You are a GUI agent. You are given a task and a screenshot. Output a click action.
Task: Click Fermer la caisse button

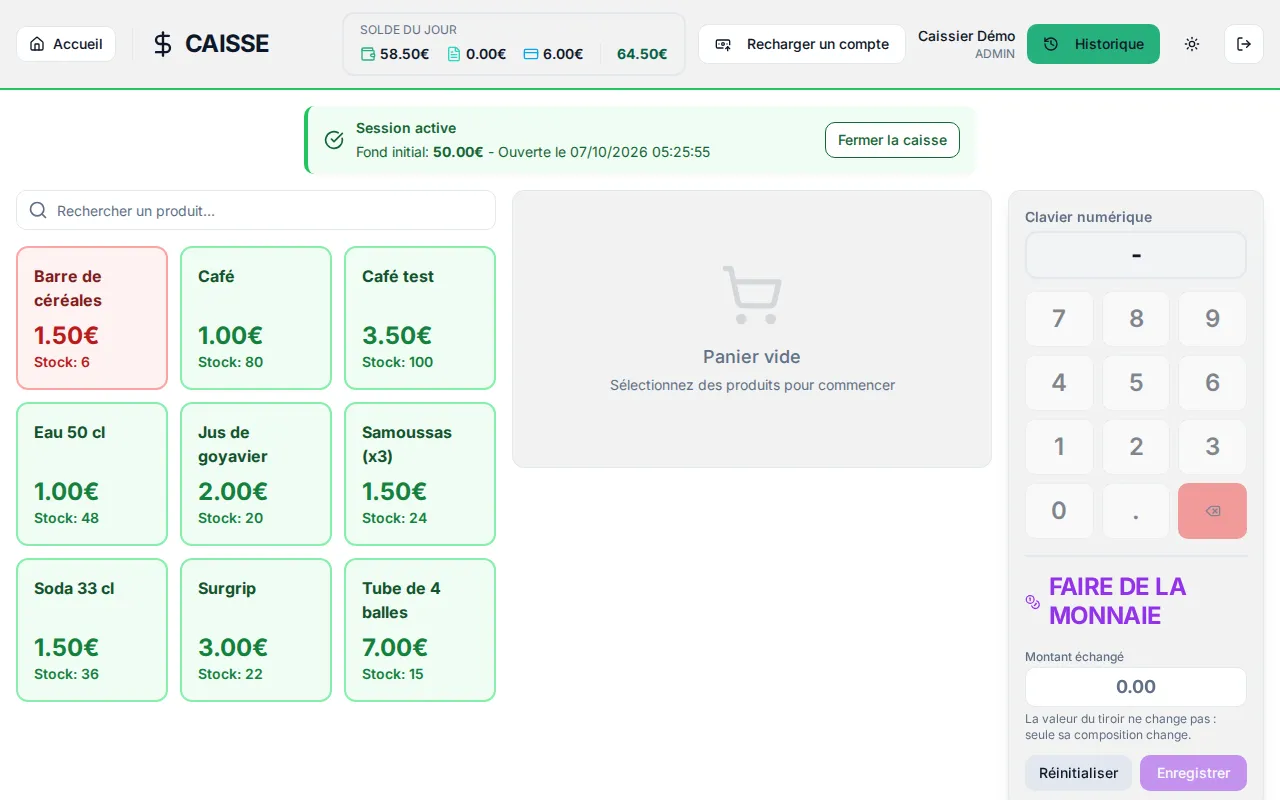pos(892,140)
